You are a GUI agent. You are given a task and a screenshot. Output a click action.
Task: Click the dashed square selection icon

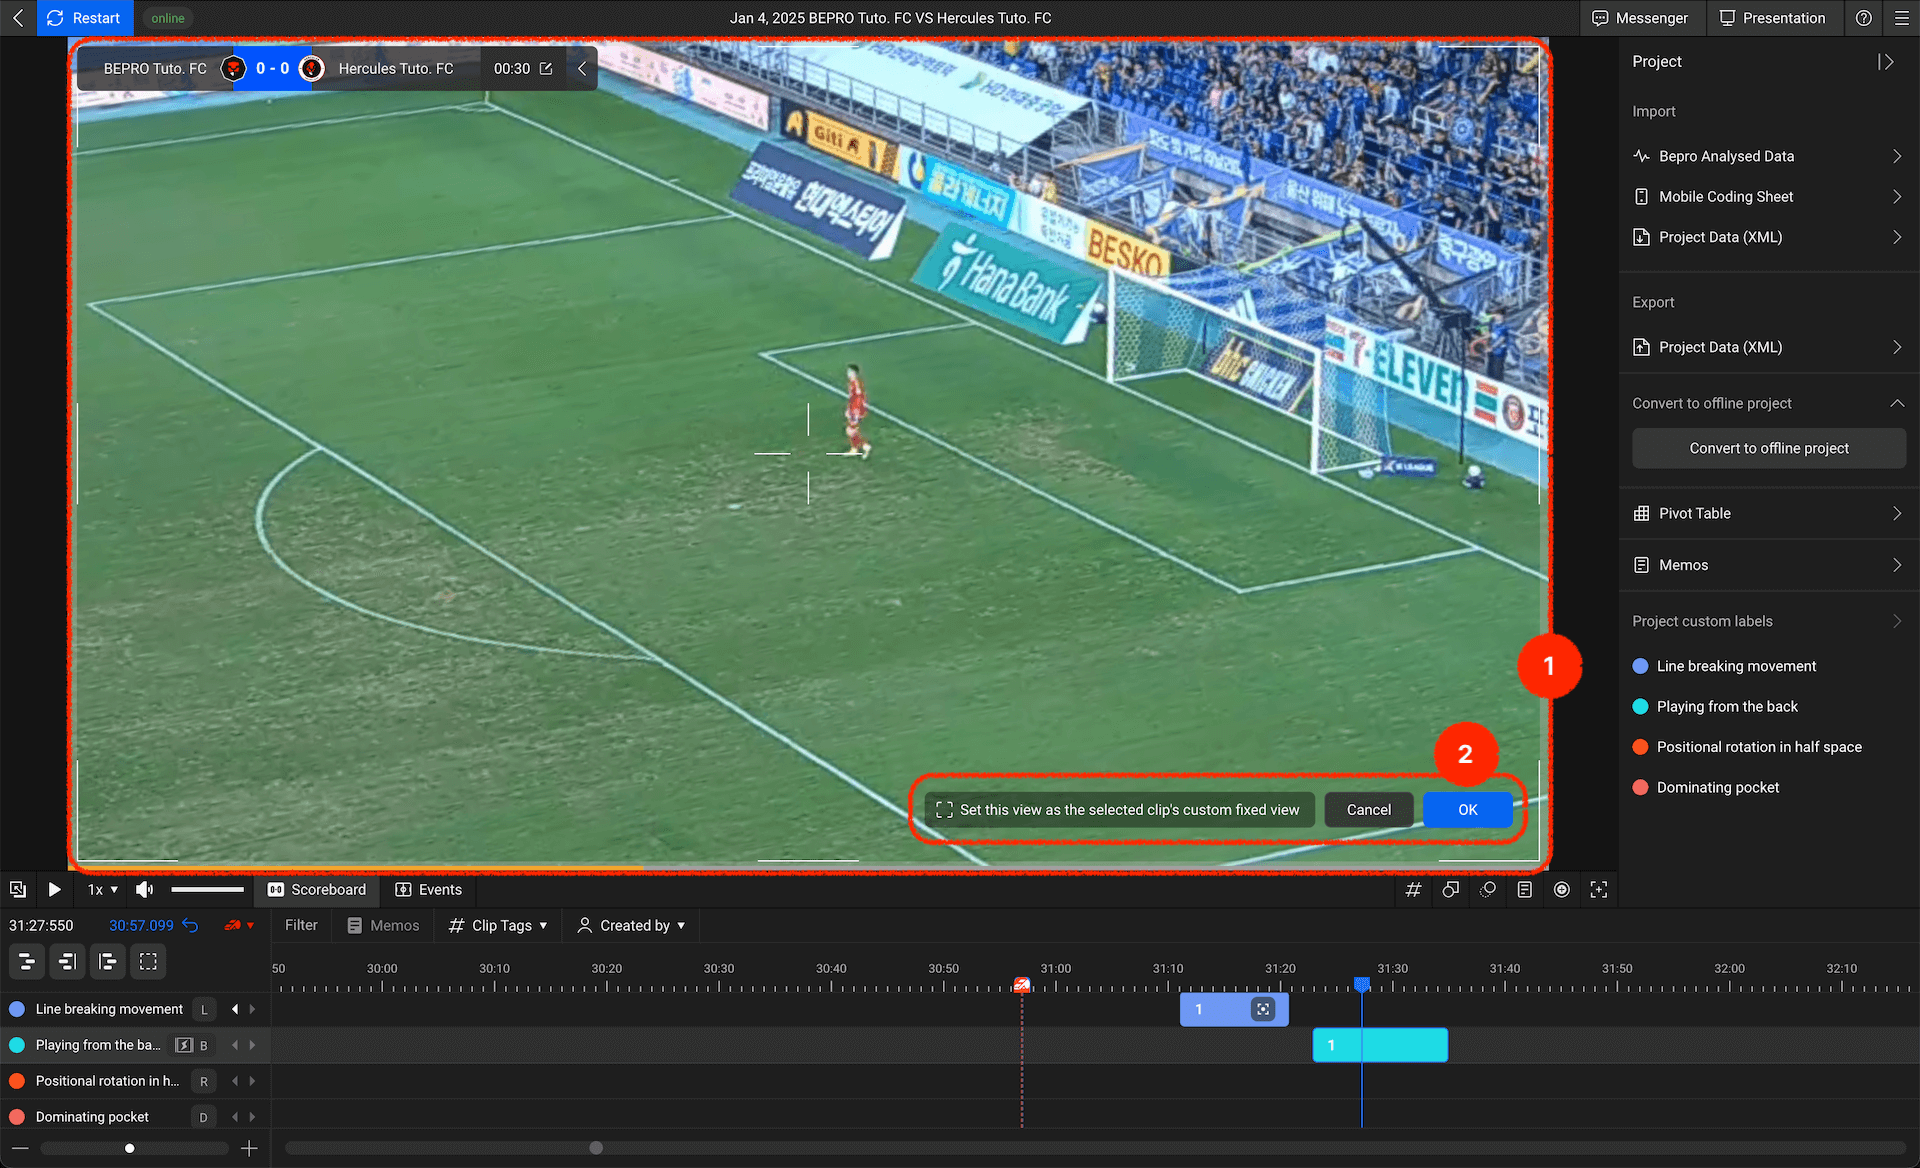tap(148, 962)
